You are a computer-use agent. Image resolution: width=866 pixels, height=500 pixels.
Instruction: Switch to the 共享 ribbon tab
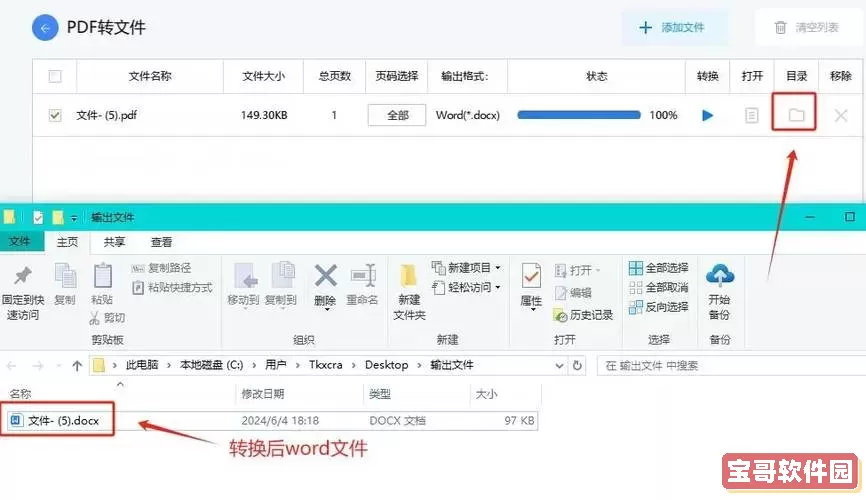pyautogui.click(x=114, y=242)
